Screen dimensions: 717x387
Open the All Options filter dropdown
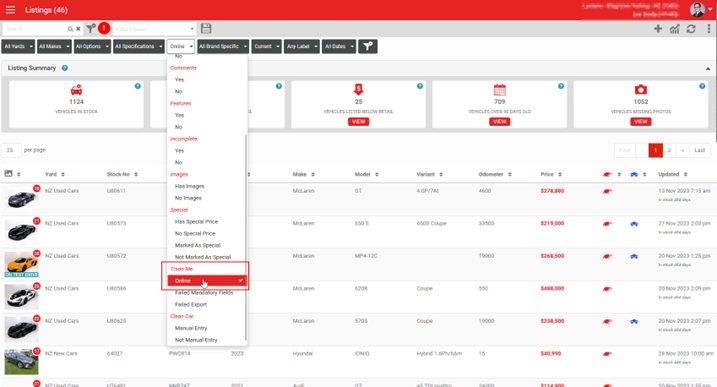[x=92, y=46]
